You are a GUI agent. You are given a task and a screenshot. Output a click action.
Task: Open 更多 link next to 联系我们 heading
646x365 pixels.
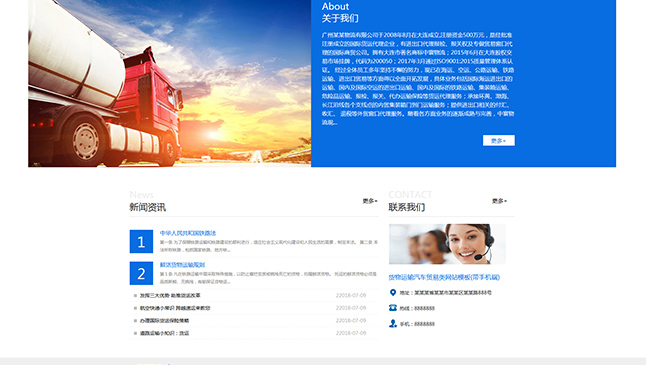tap(499, 201)
